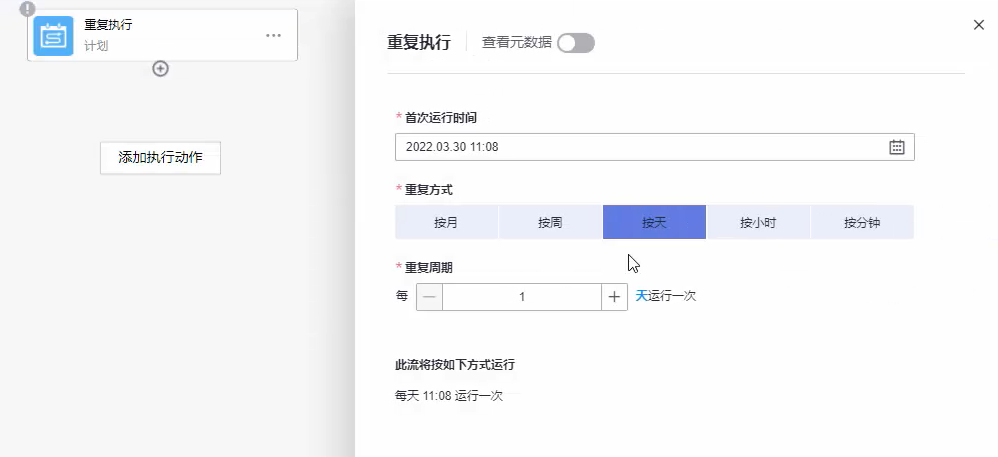The width and height of the screenshot is (998, 457).
Task: Select the 按周 repeat mode
Action: tap(550, 223)
